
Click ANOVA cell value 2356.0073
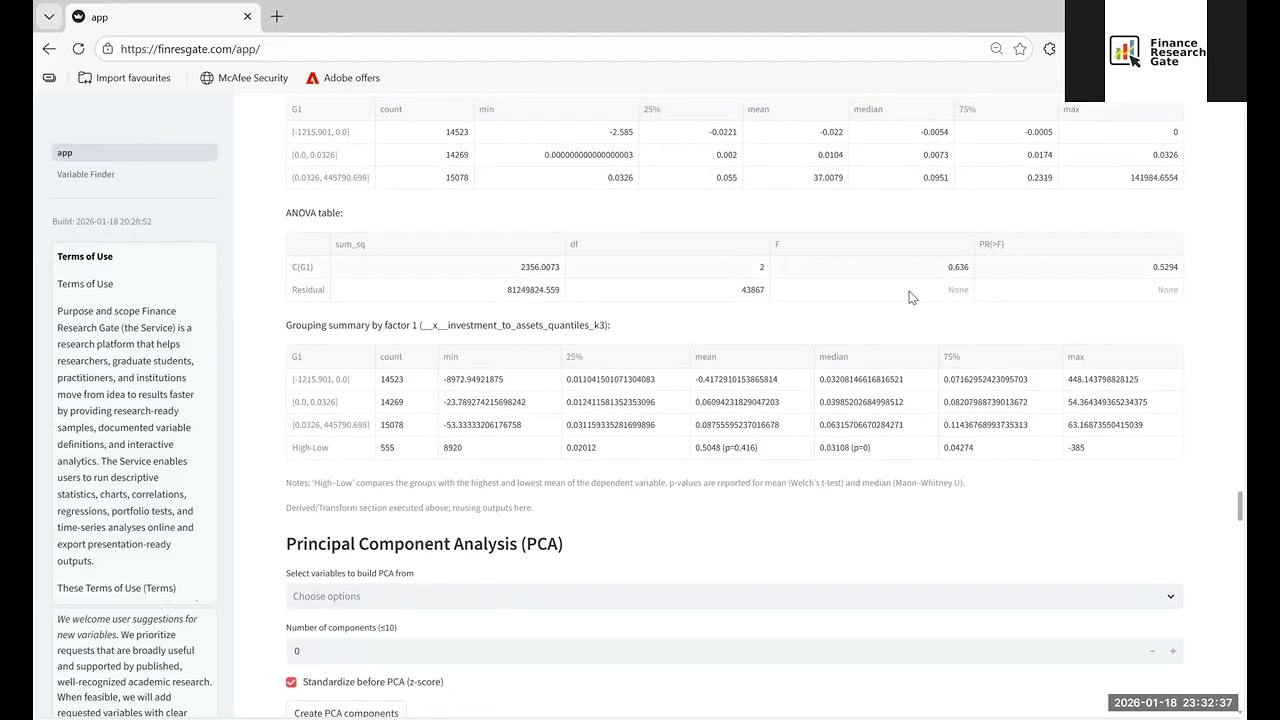[x=540, y=267]
